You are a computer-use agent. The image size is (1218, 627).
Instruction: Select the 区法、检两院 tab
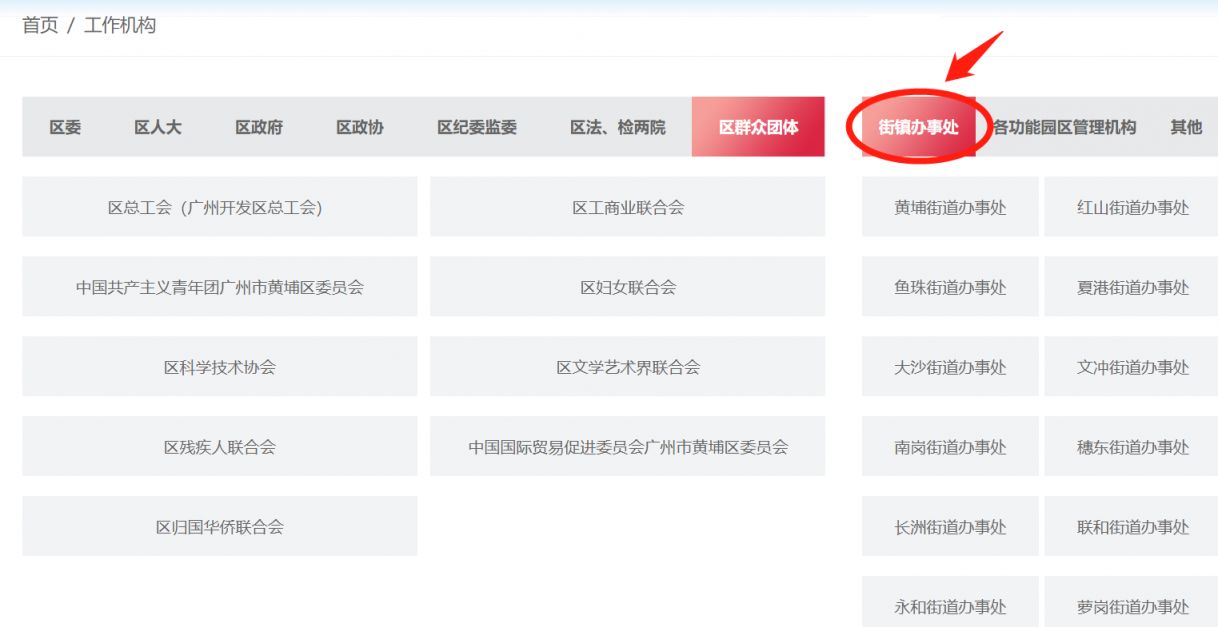point(618,127)
